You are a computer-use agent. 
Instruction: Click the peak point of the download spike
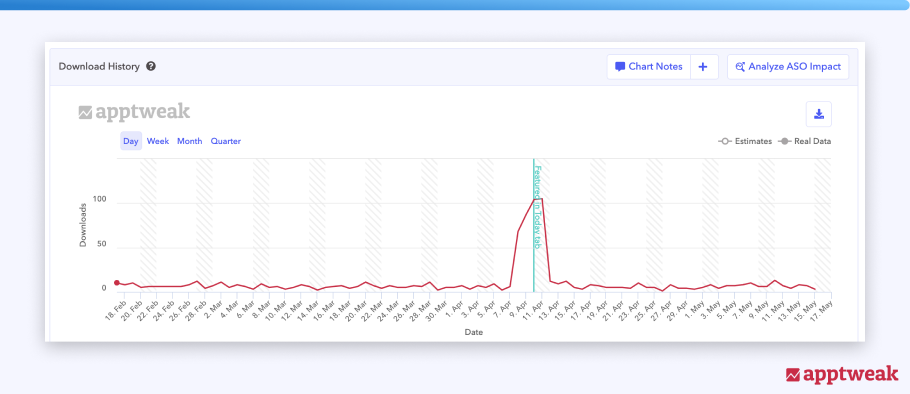coord(541,199)
